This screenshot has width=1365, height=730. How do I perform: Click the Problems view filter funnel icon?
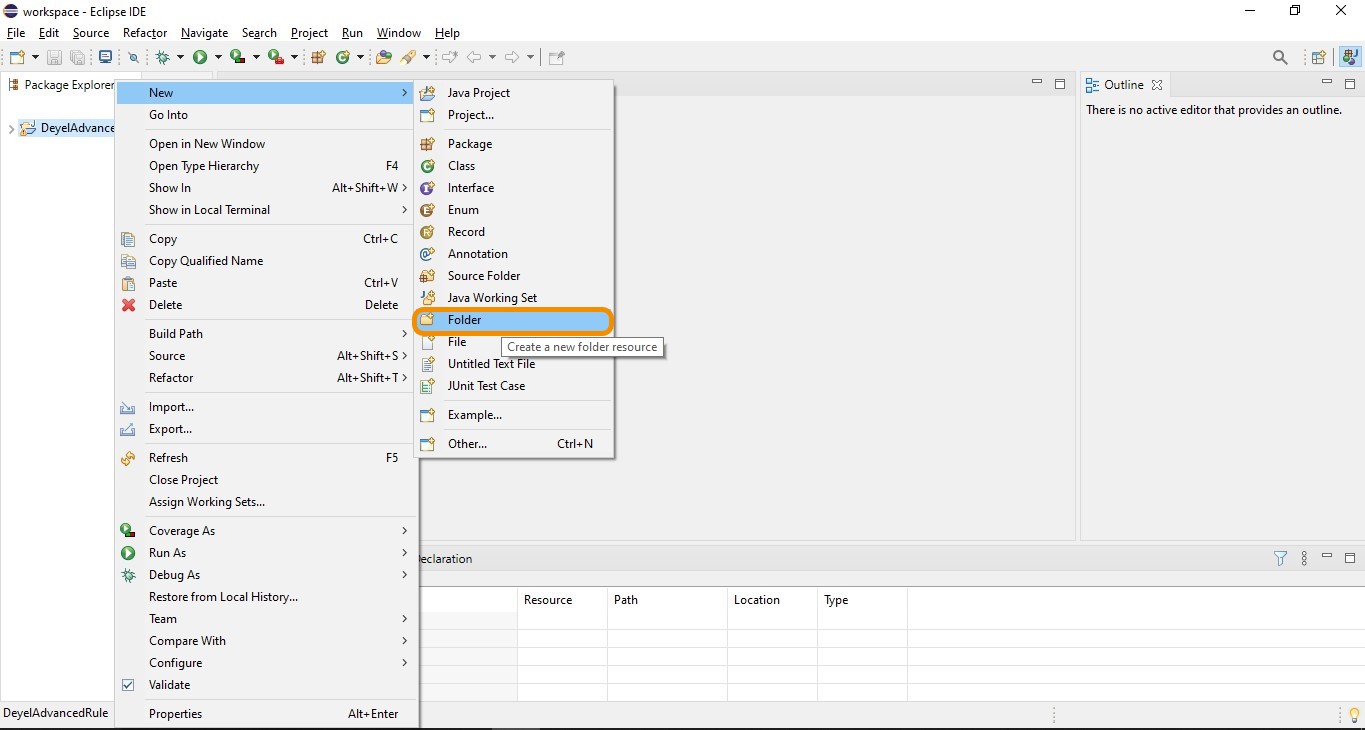click(1280, 559)
